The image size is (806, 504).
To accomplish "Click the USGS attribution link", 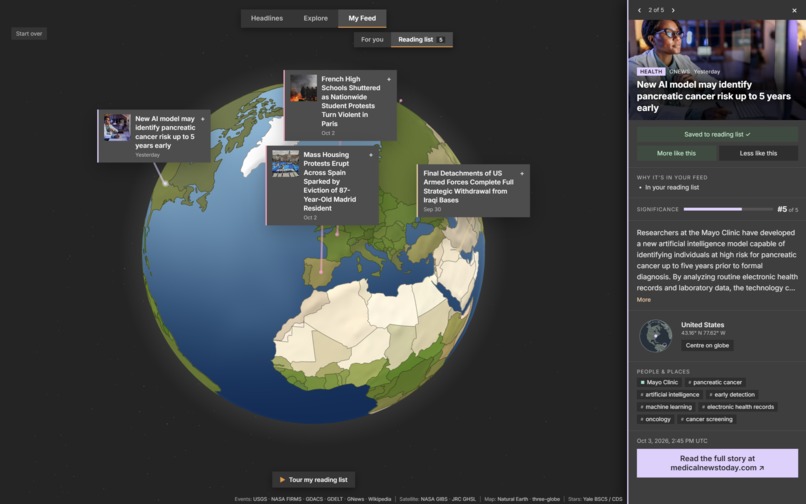I will pos(260,499).
